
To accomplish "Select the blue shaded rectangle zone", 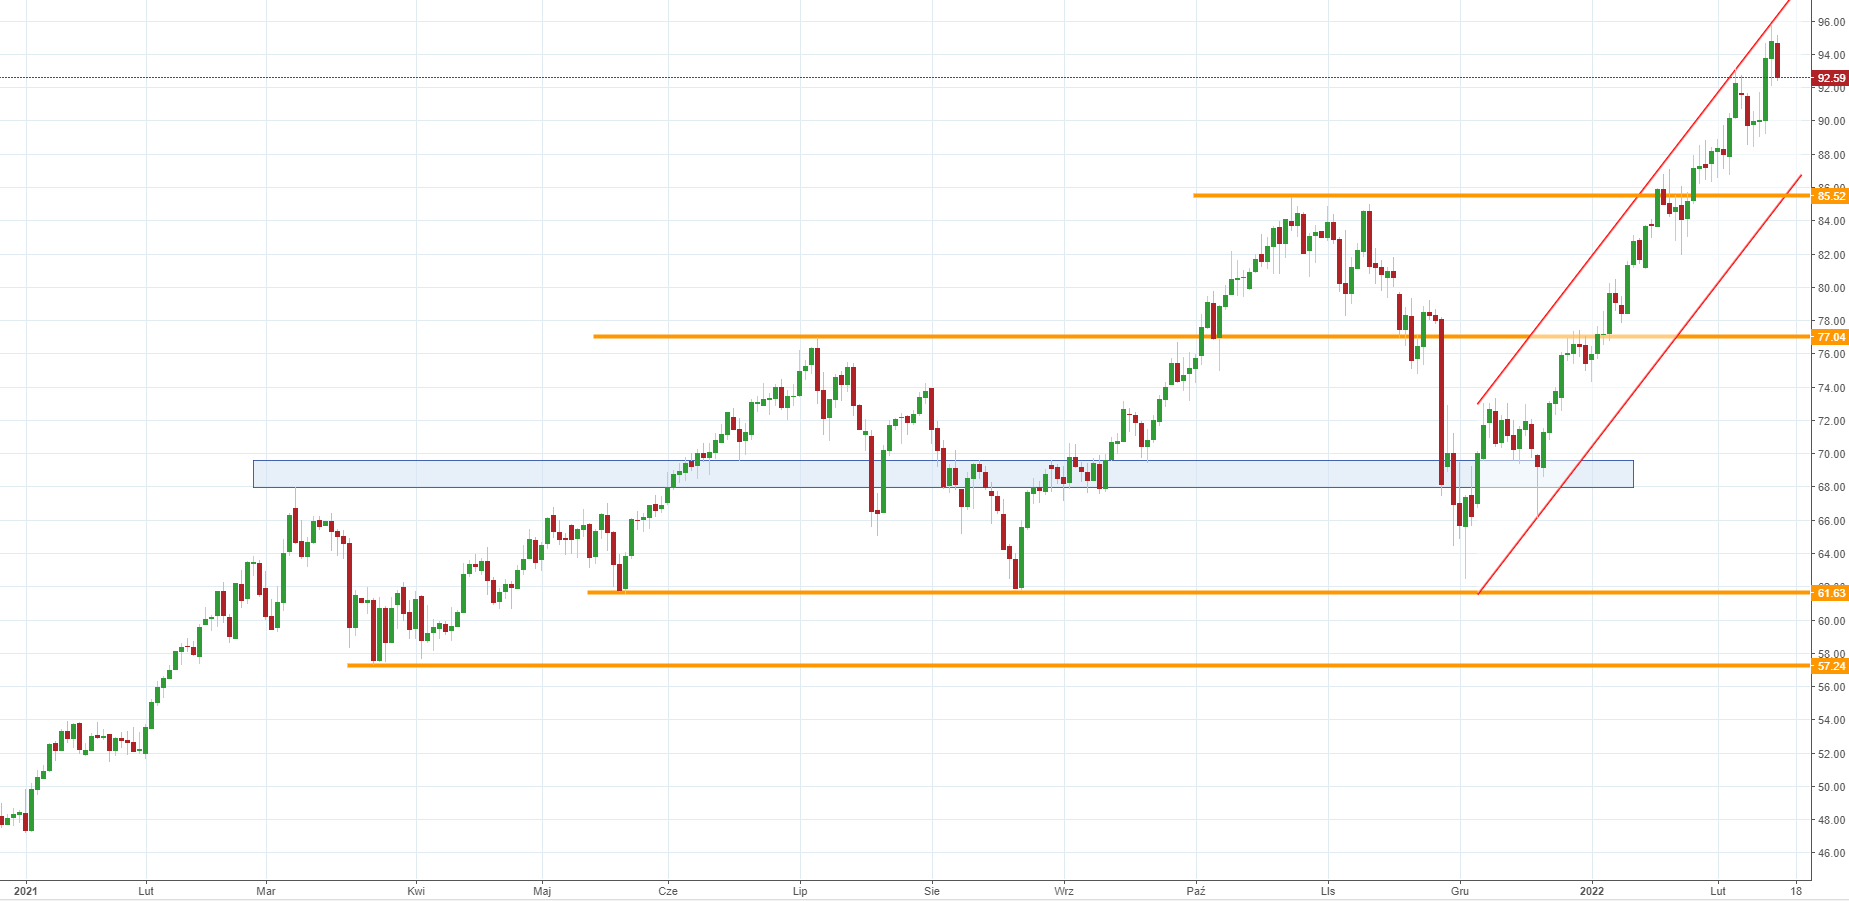I will coord(943,474).
